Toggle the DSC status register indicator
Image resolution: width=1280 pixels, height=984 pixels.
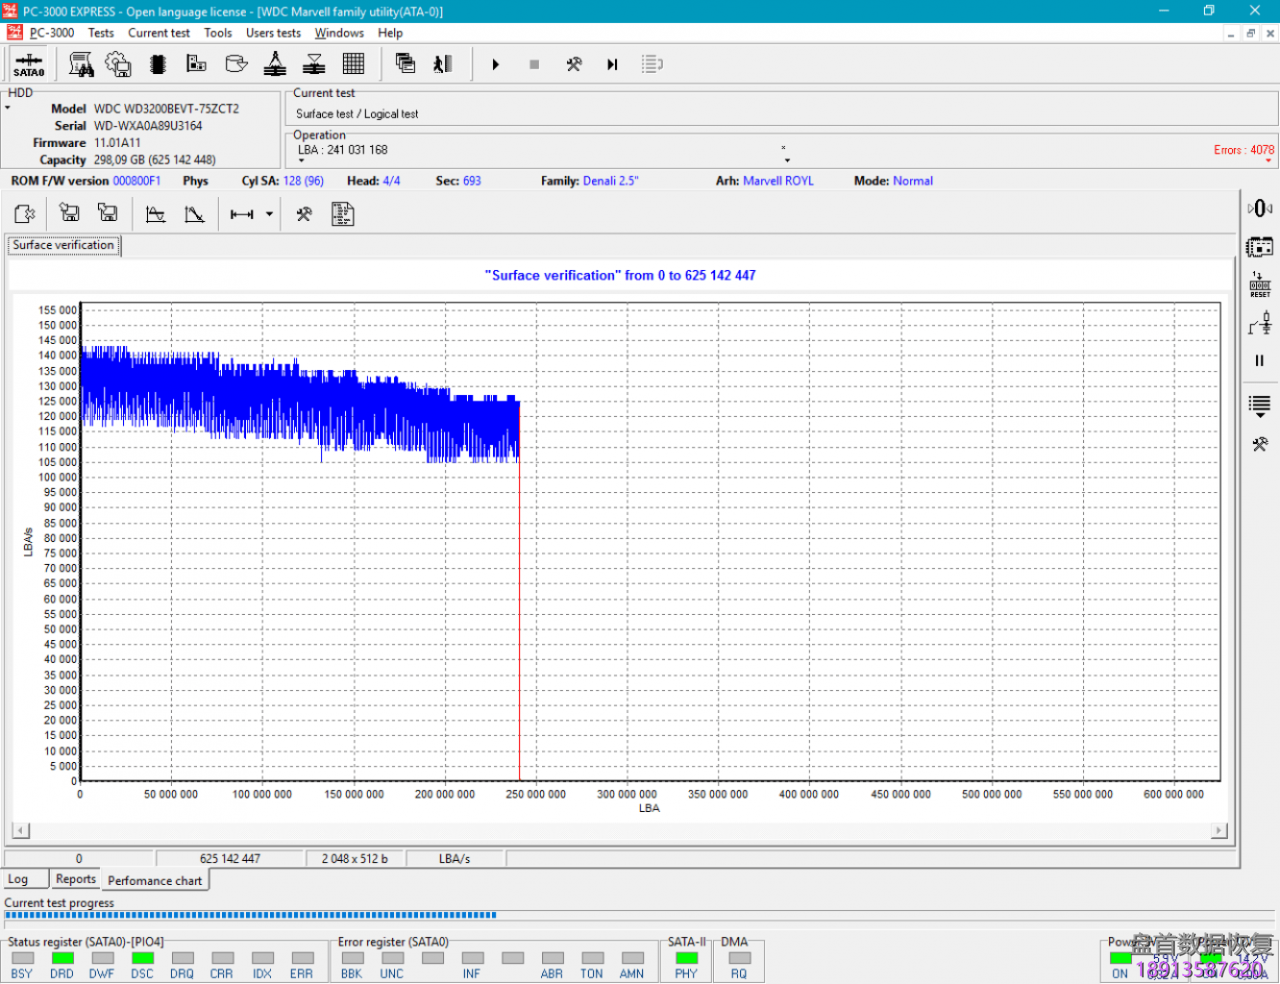[x=142, y=959]
